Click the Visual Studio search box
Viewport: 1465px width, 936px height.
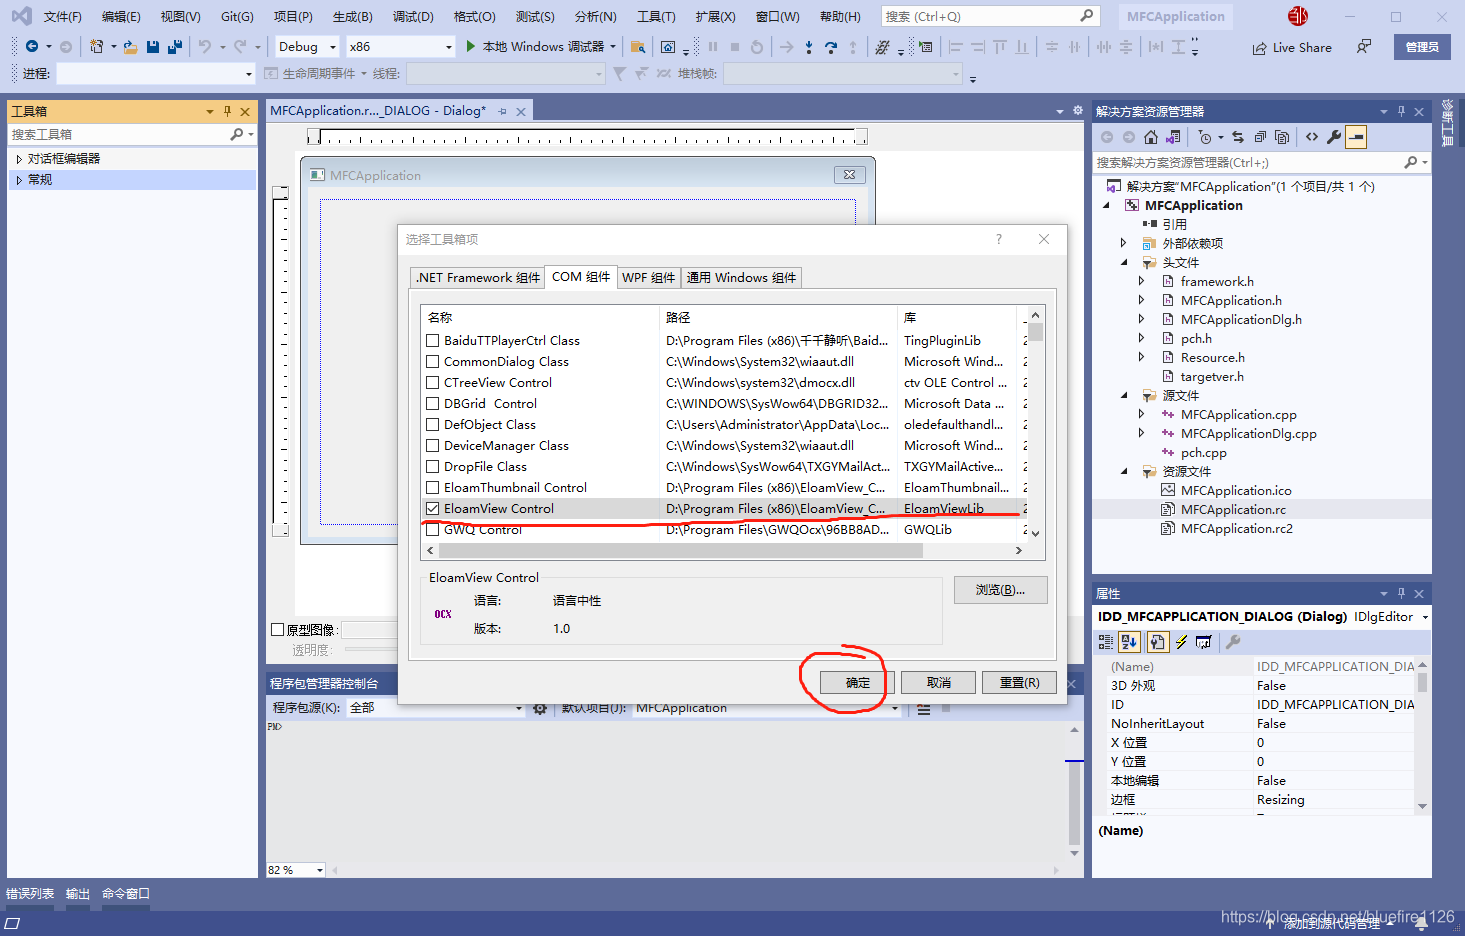tap(990, 16)
